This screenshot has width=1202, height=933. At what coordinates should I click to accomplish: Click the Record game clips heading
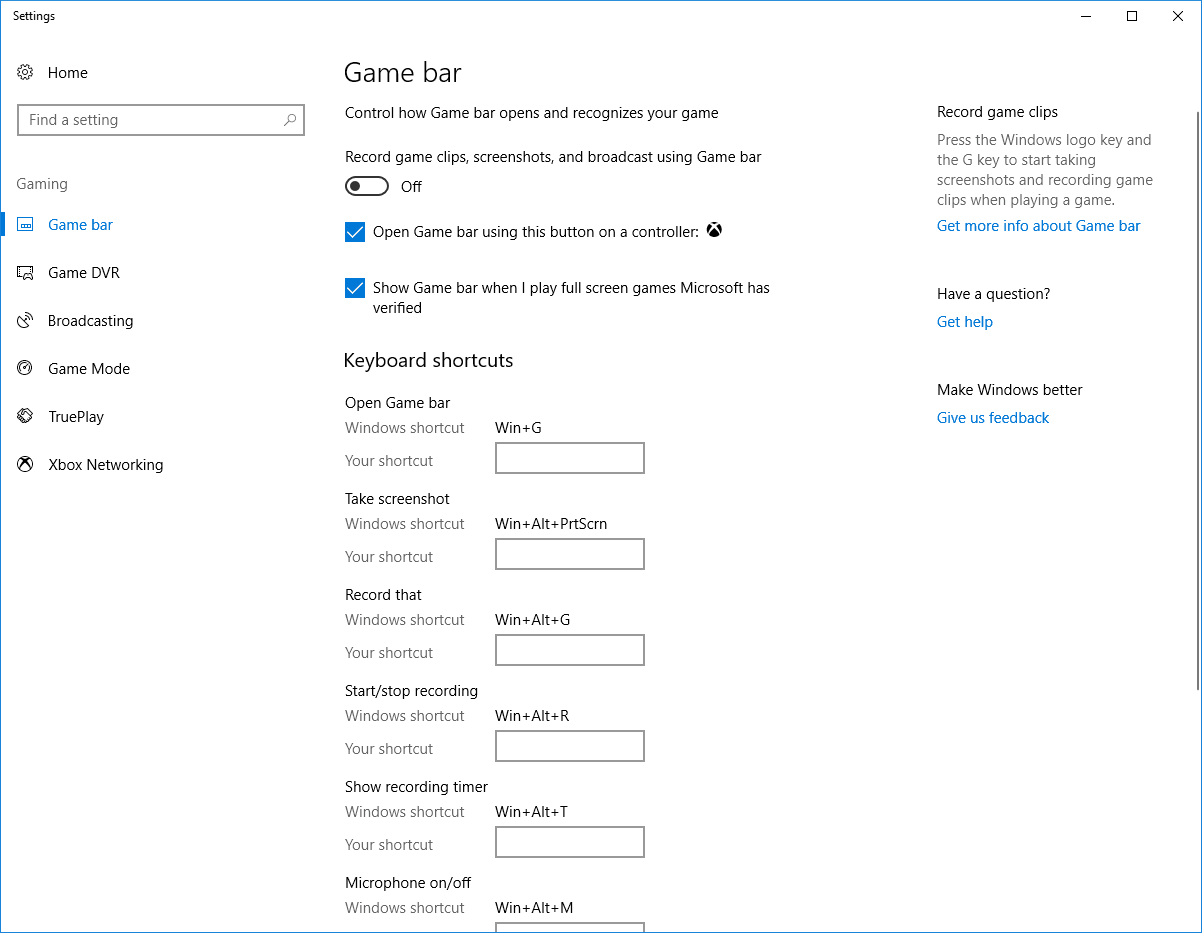997,112
